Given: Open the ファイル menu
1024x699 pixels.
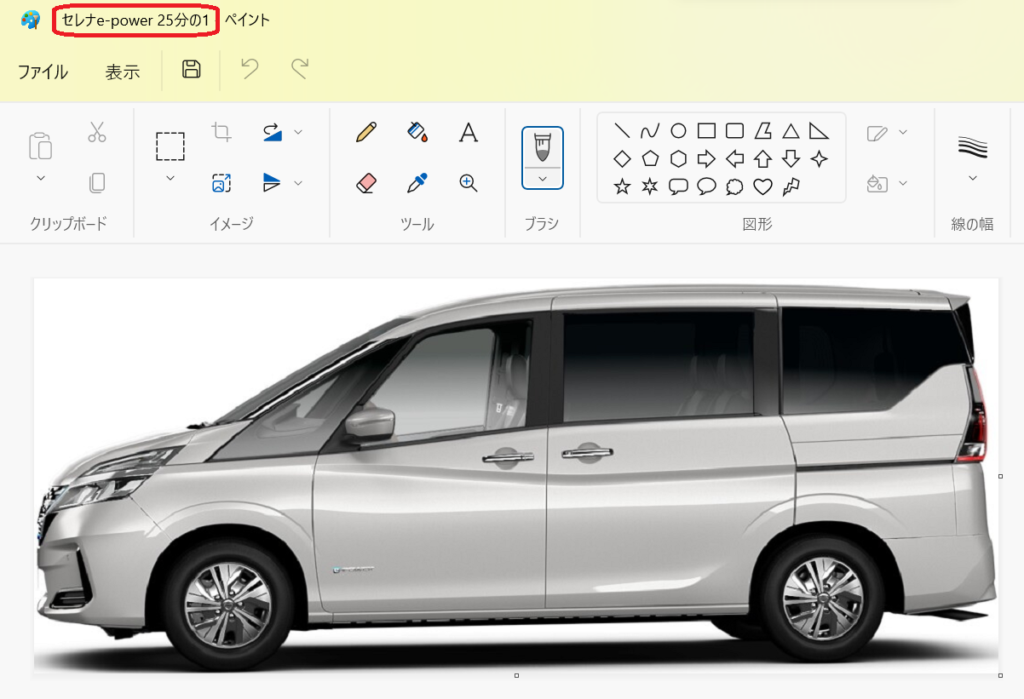Looking at the screenshot, I should (x=43, y=71).
